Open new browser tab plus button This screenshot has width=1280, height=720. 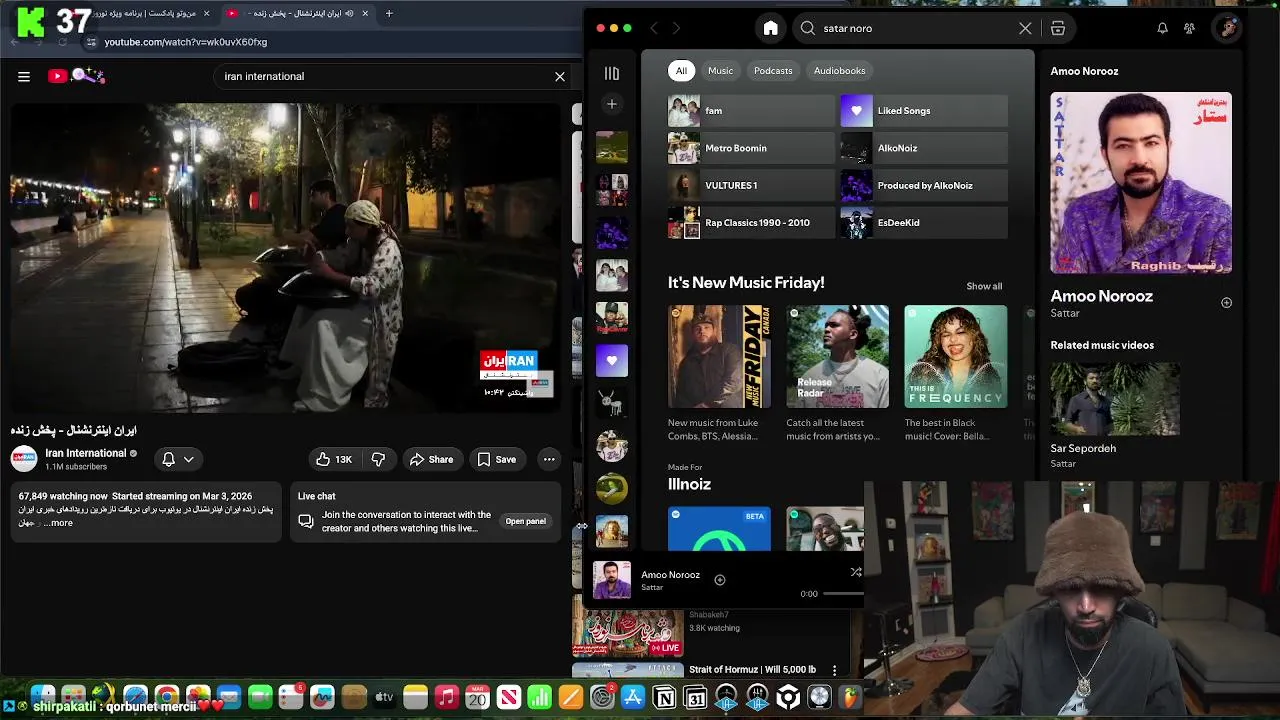[x=389, y=13]
